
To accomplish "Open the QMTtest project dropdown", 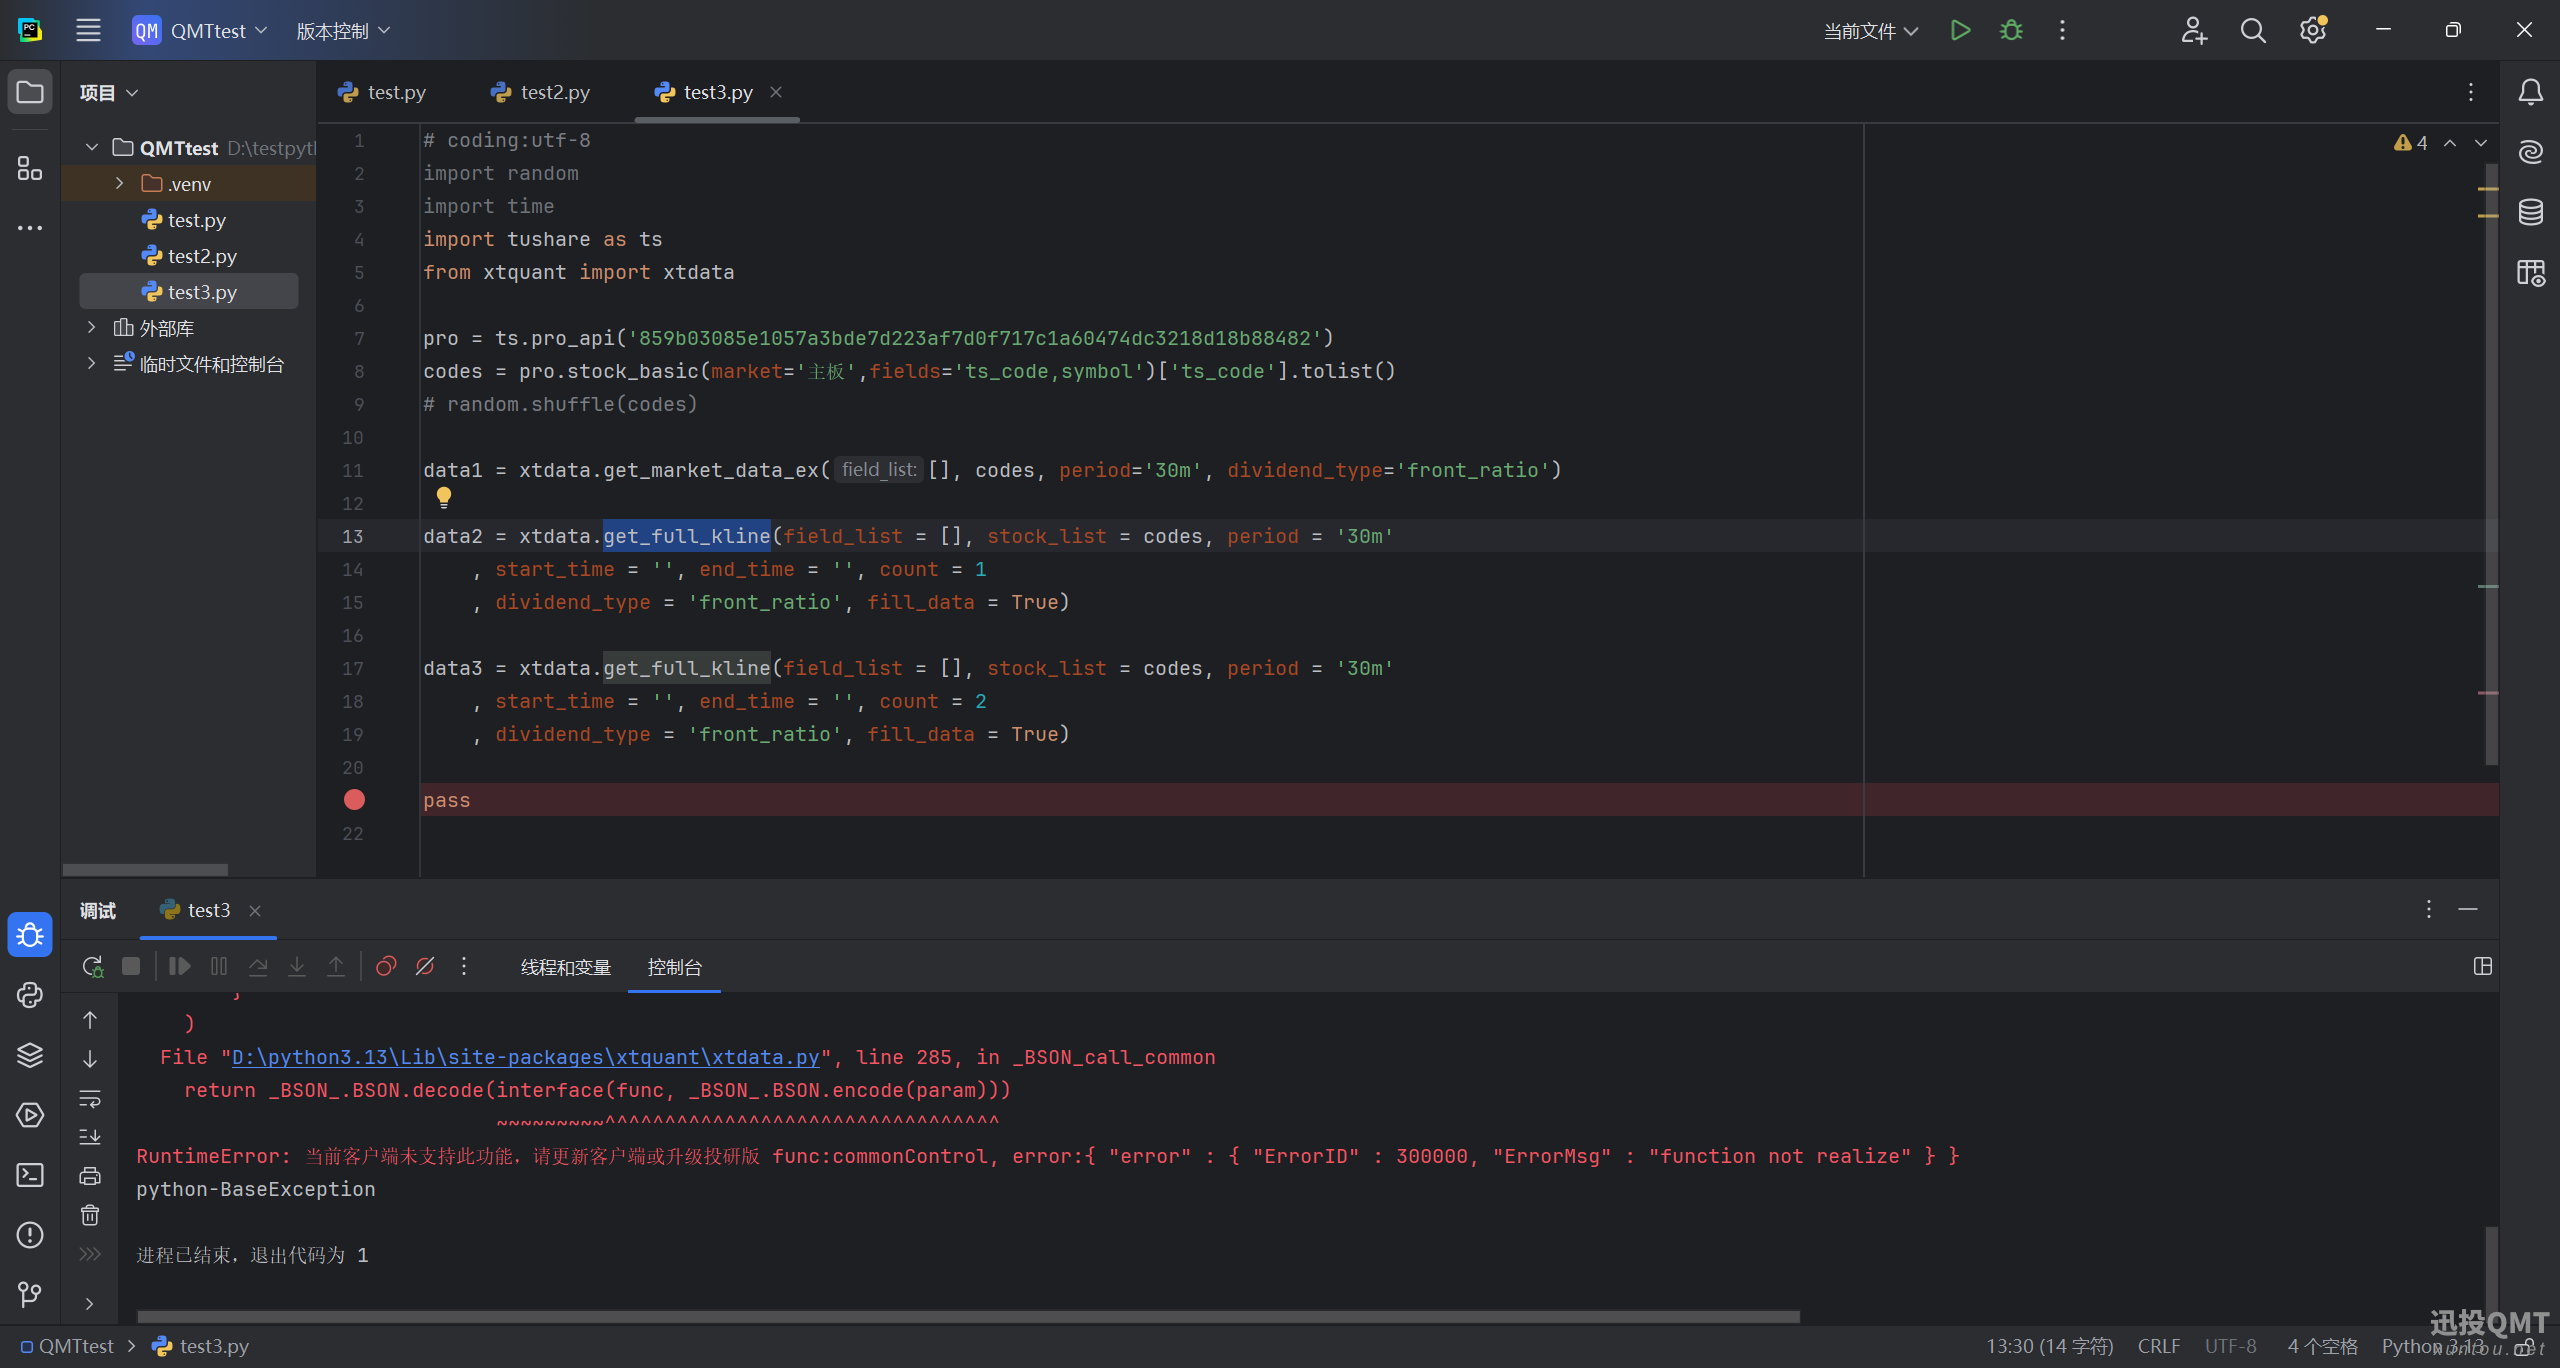I will pos(201,30).
